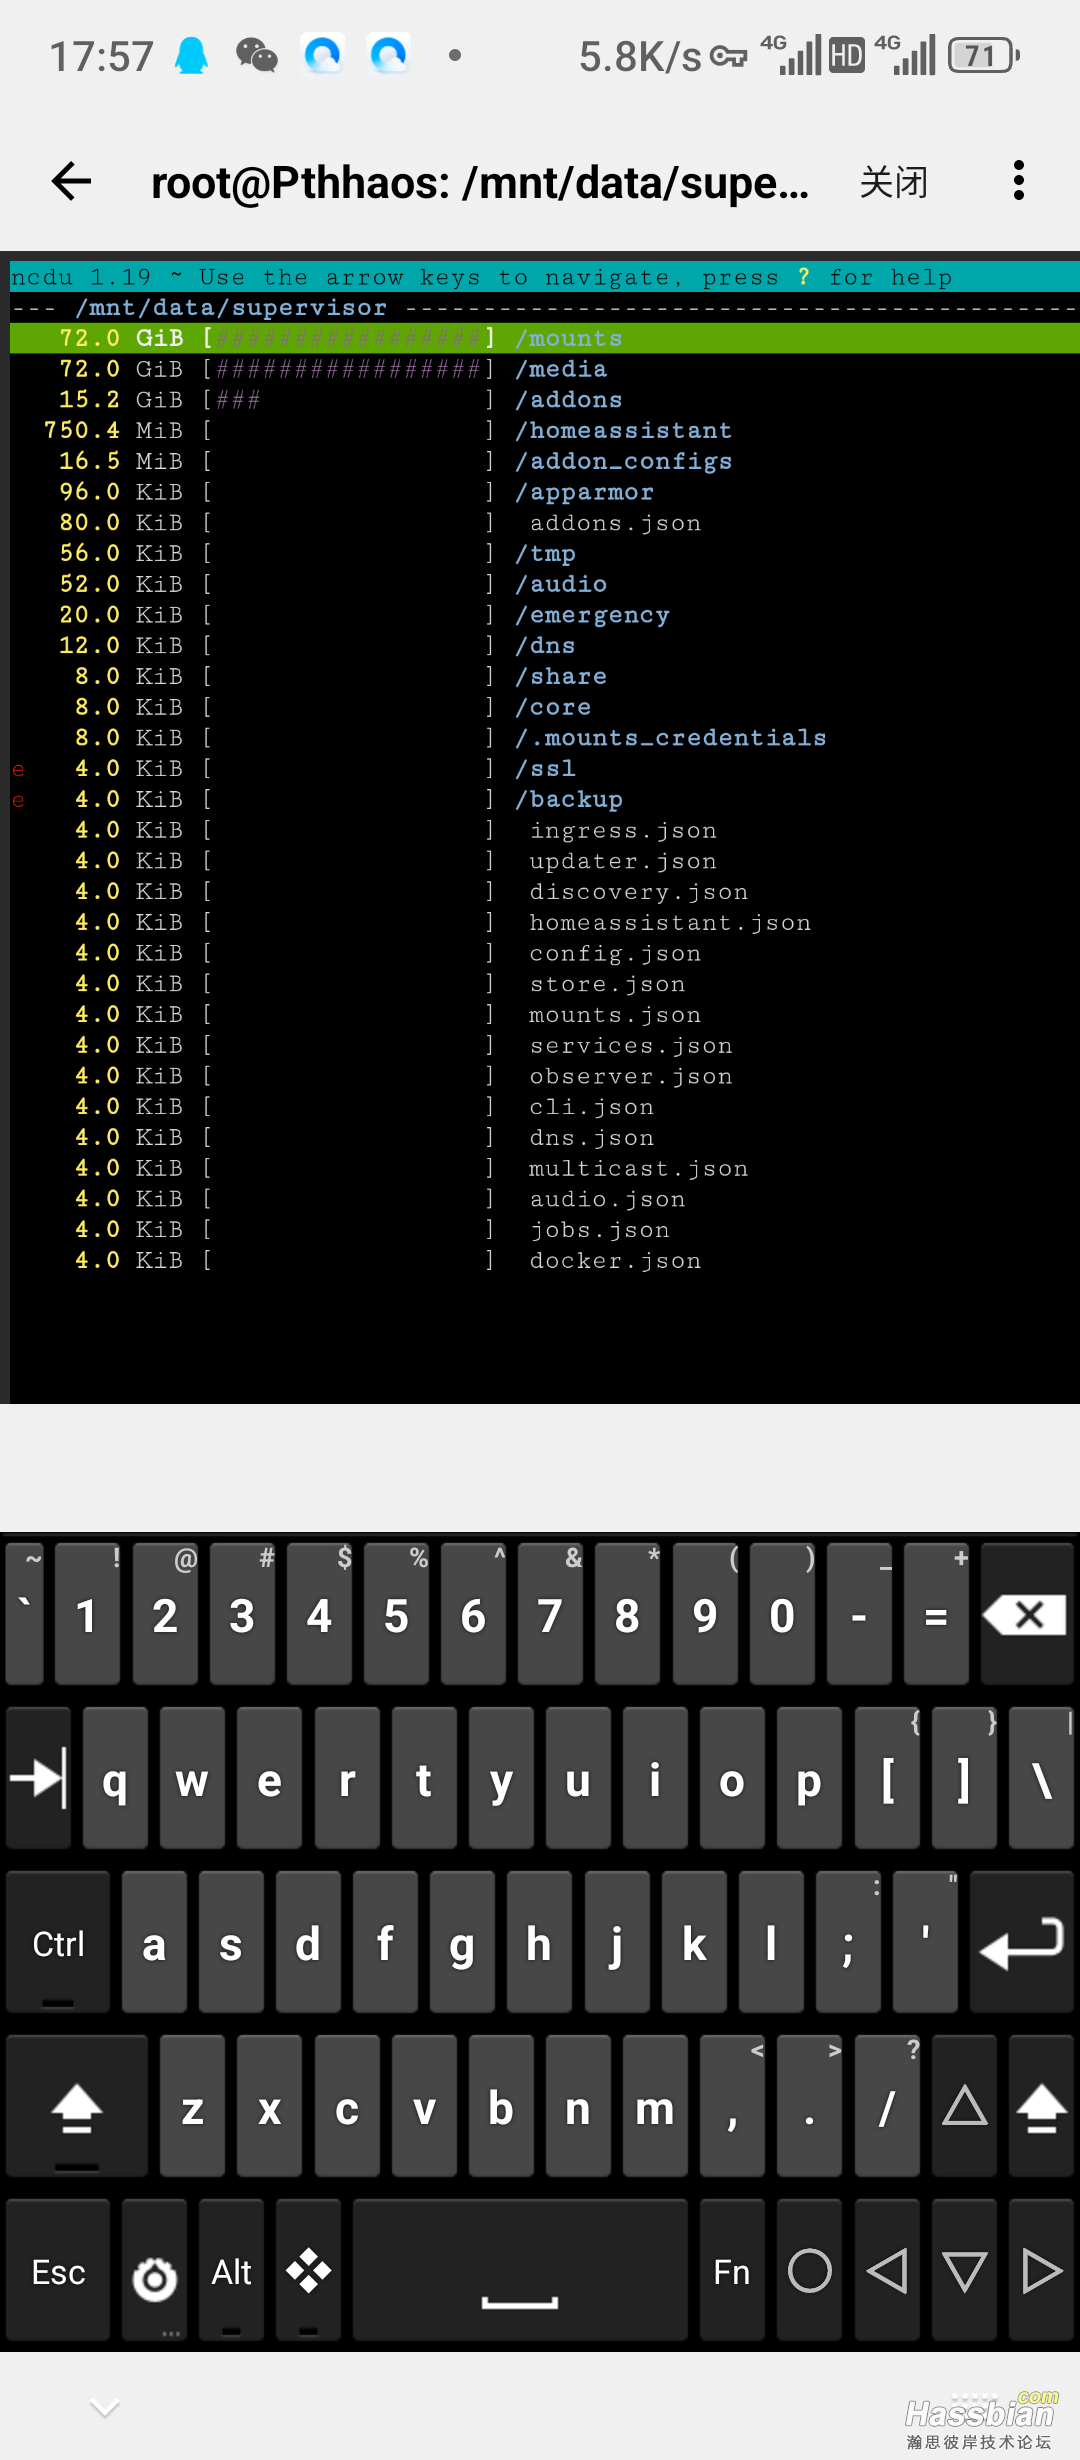The height and width of the screenshot is (2460, 1080).
Task: Tap the slash question-mark key
Action: tap(887, 2106)
